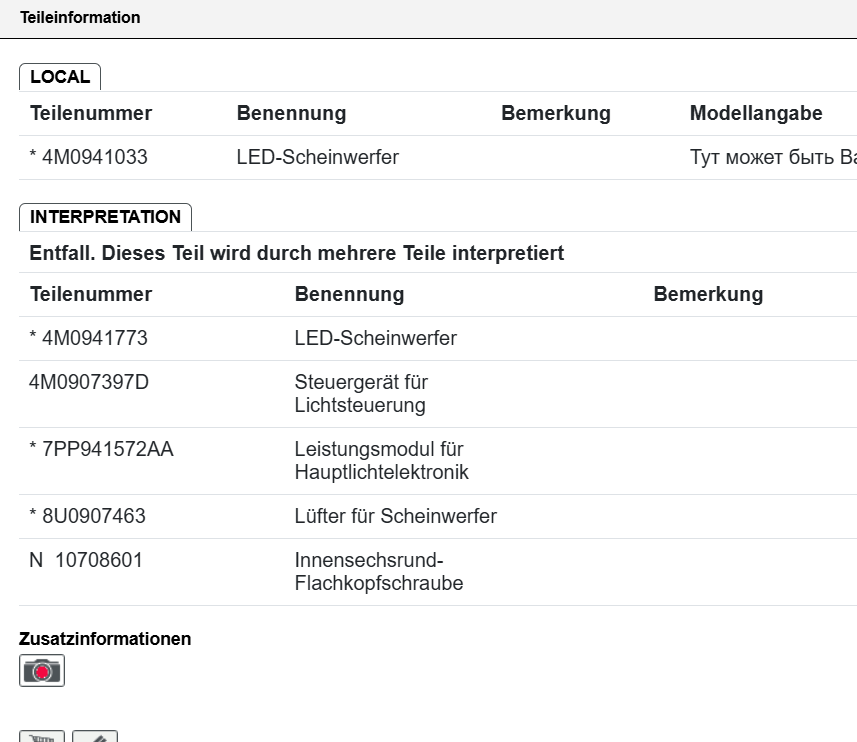The height and width of the screenshot is (742, 857).
Task: Select screw part N 10708601
Action: 86,560
